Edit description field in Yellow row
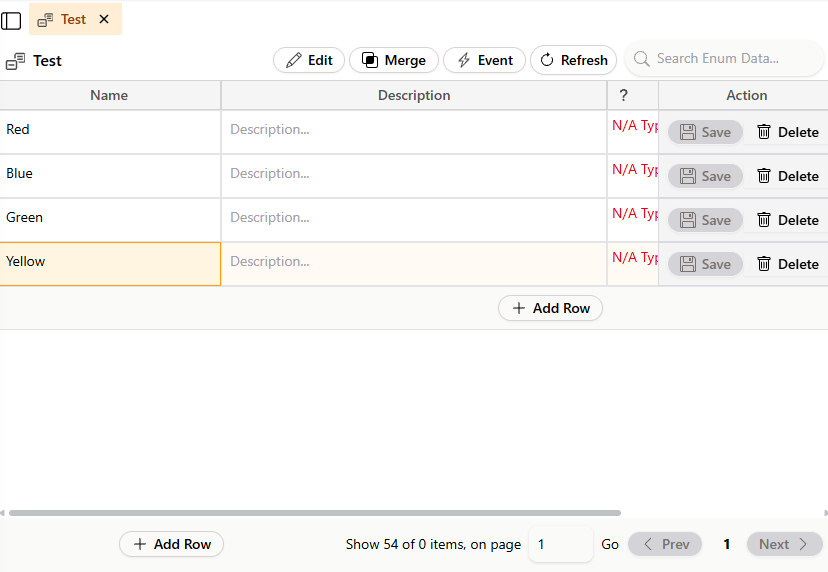The image size is (828, 572). (x=414, y=264)
